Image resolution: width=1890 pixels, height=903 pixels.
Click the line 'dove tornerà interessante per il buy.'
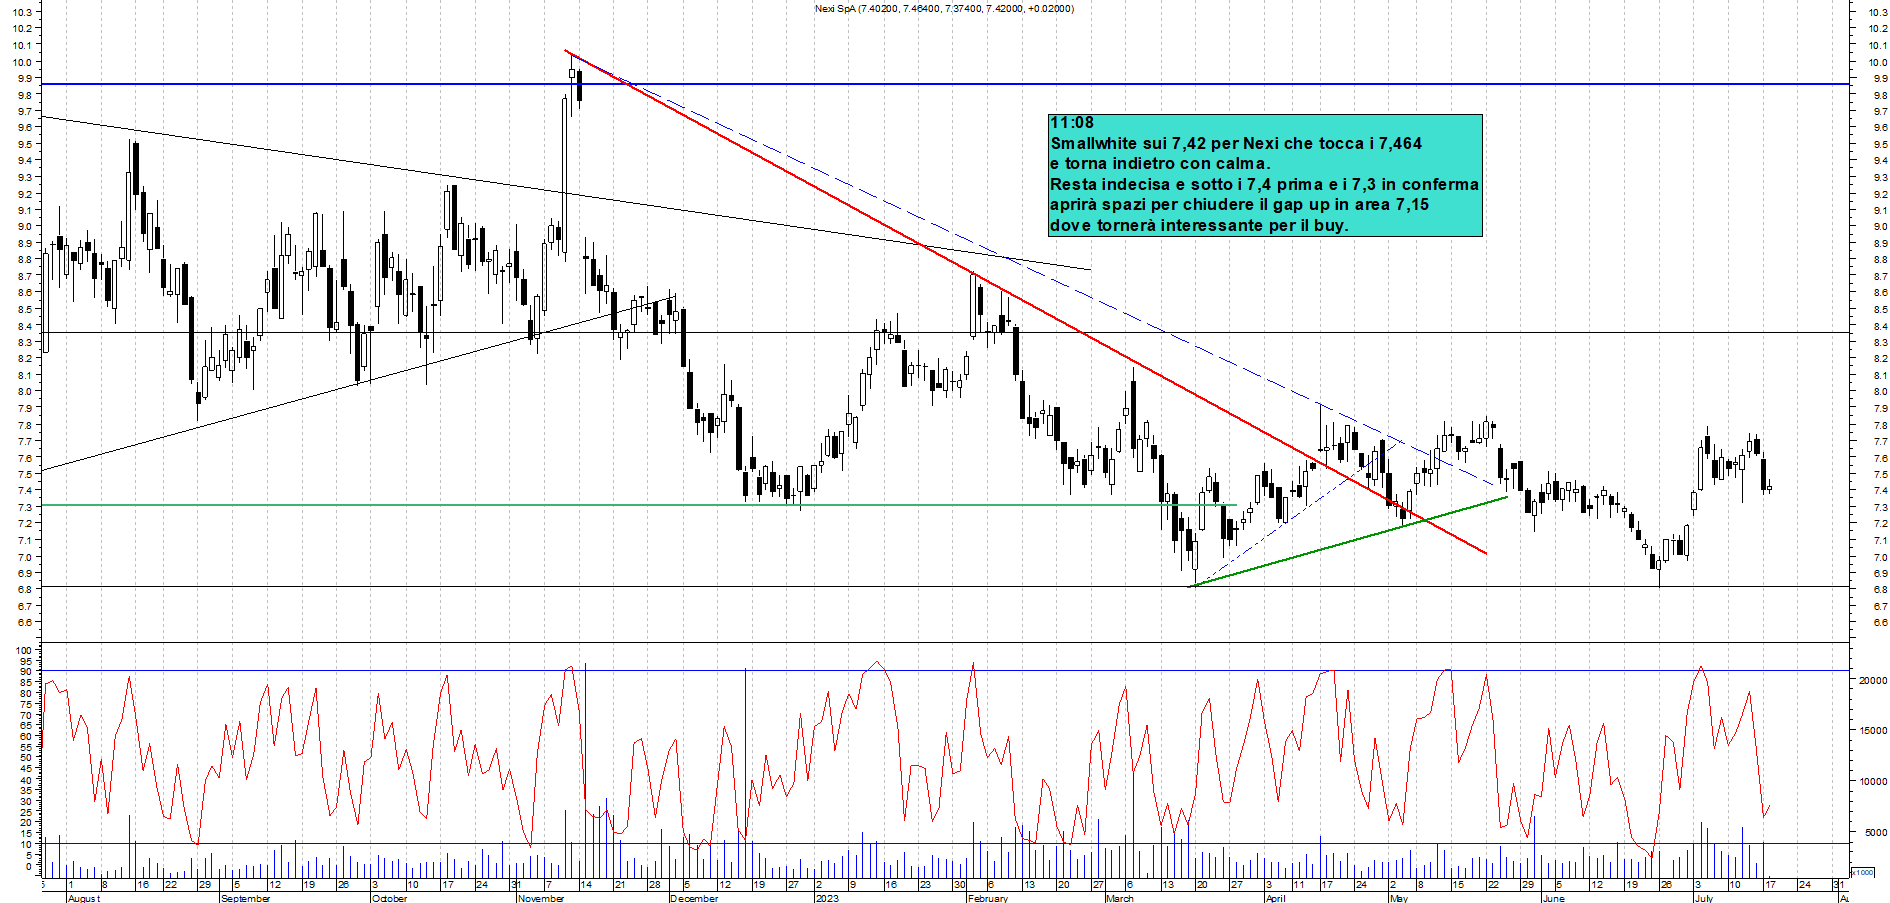1199,225
